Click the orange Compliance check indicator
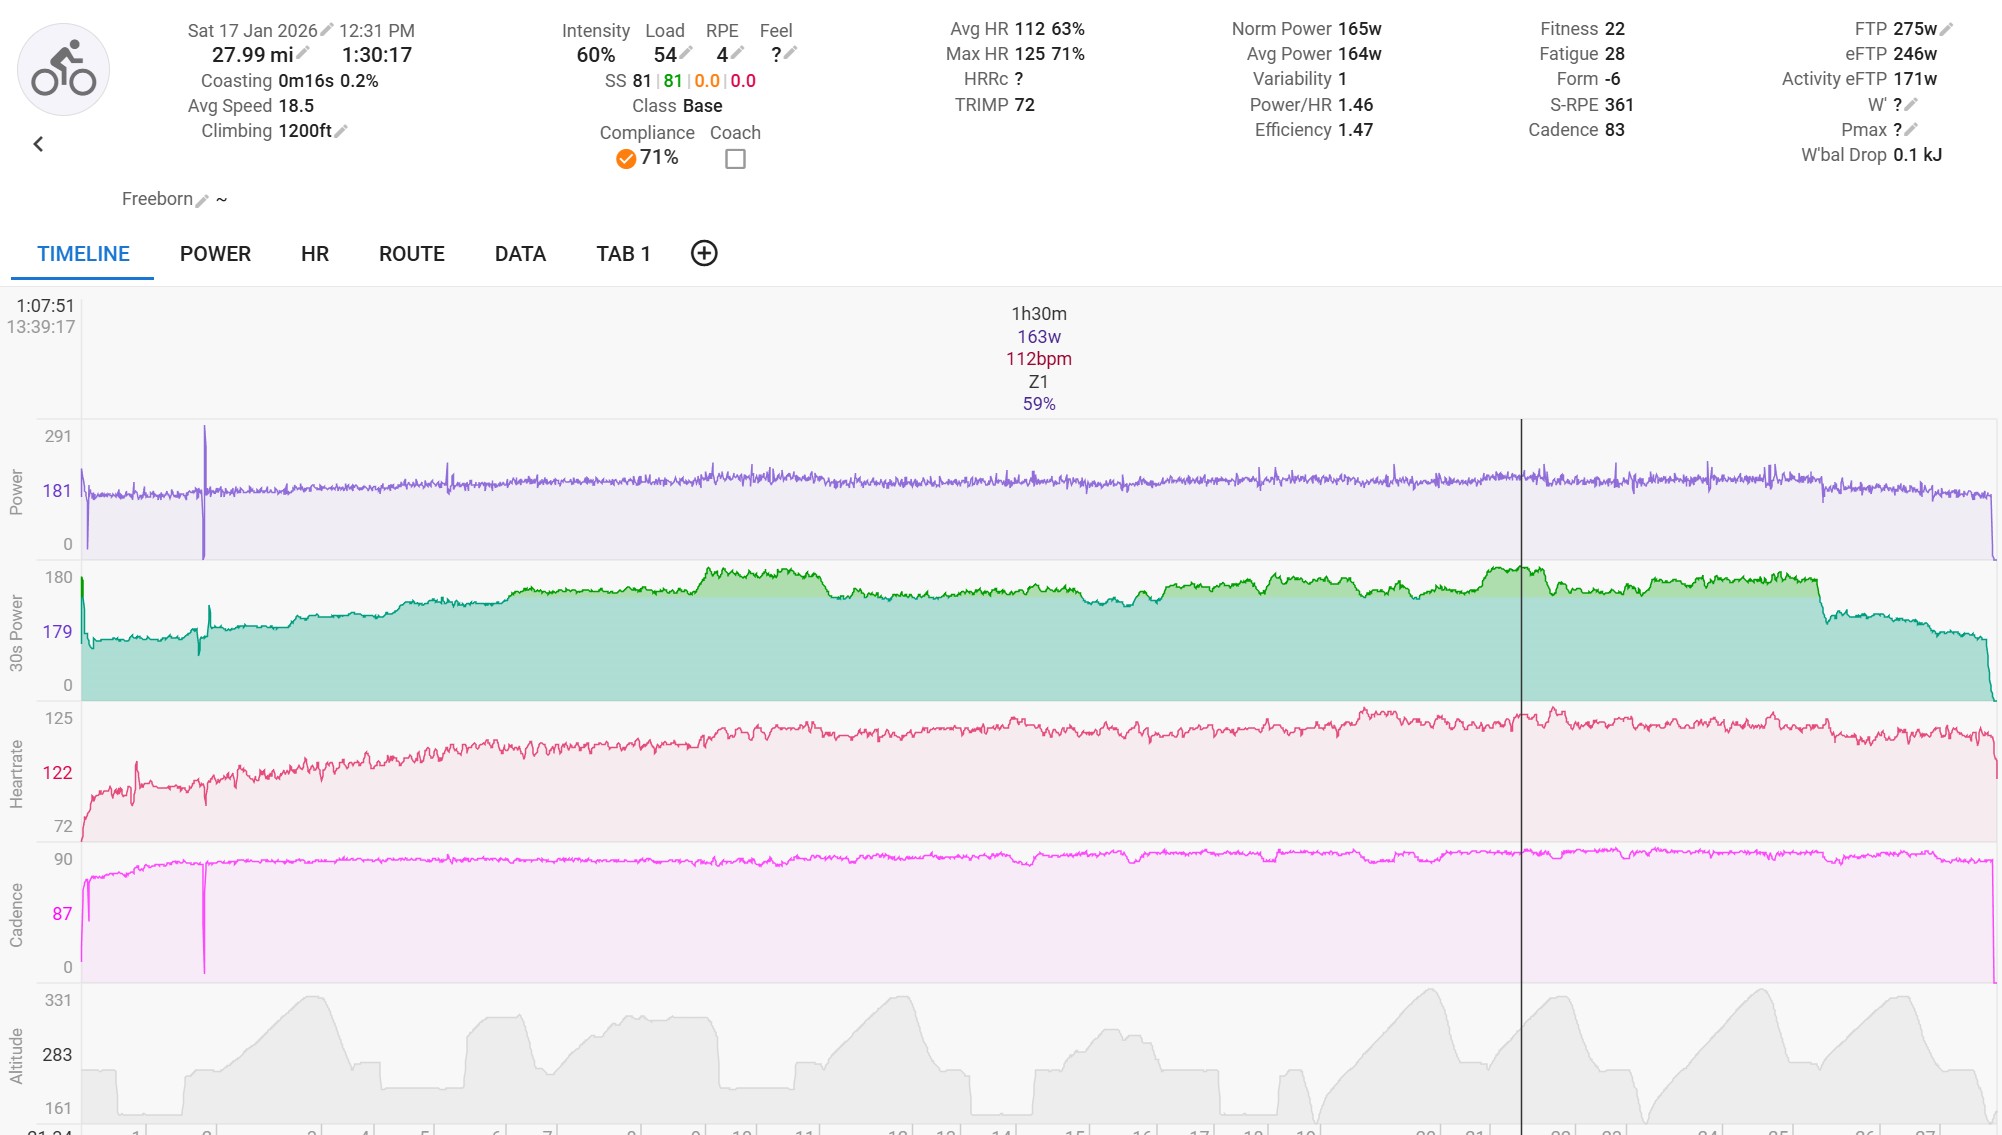The image size is (2002, 1135). (x=626, y=159)
